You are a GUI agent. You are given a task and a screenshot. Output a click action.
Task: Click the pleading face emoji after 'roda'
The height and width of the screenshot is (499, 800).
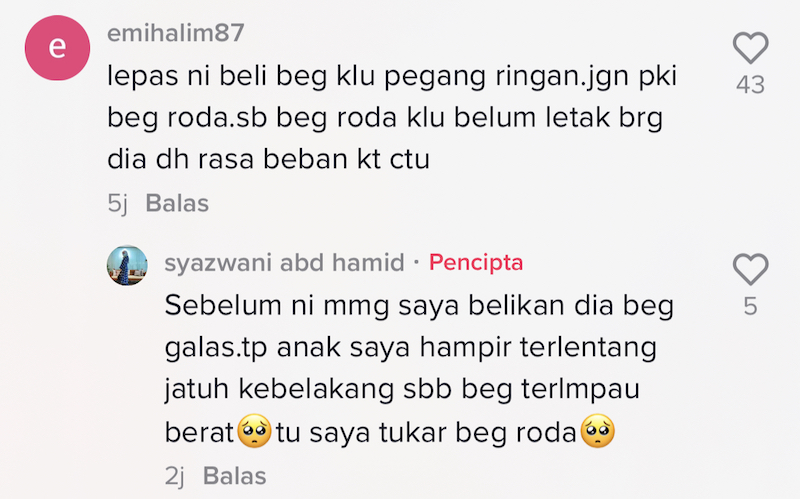597,431
